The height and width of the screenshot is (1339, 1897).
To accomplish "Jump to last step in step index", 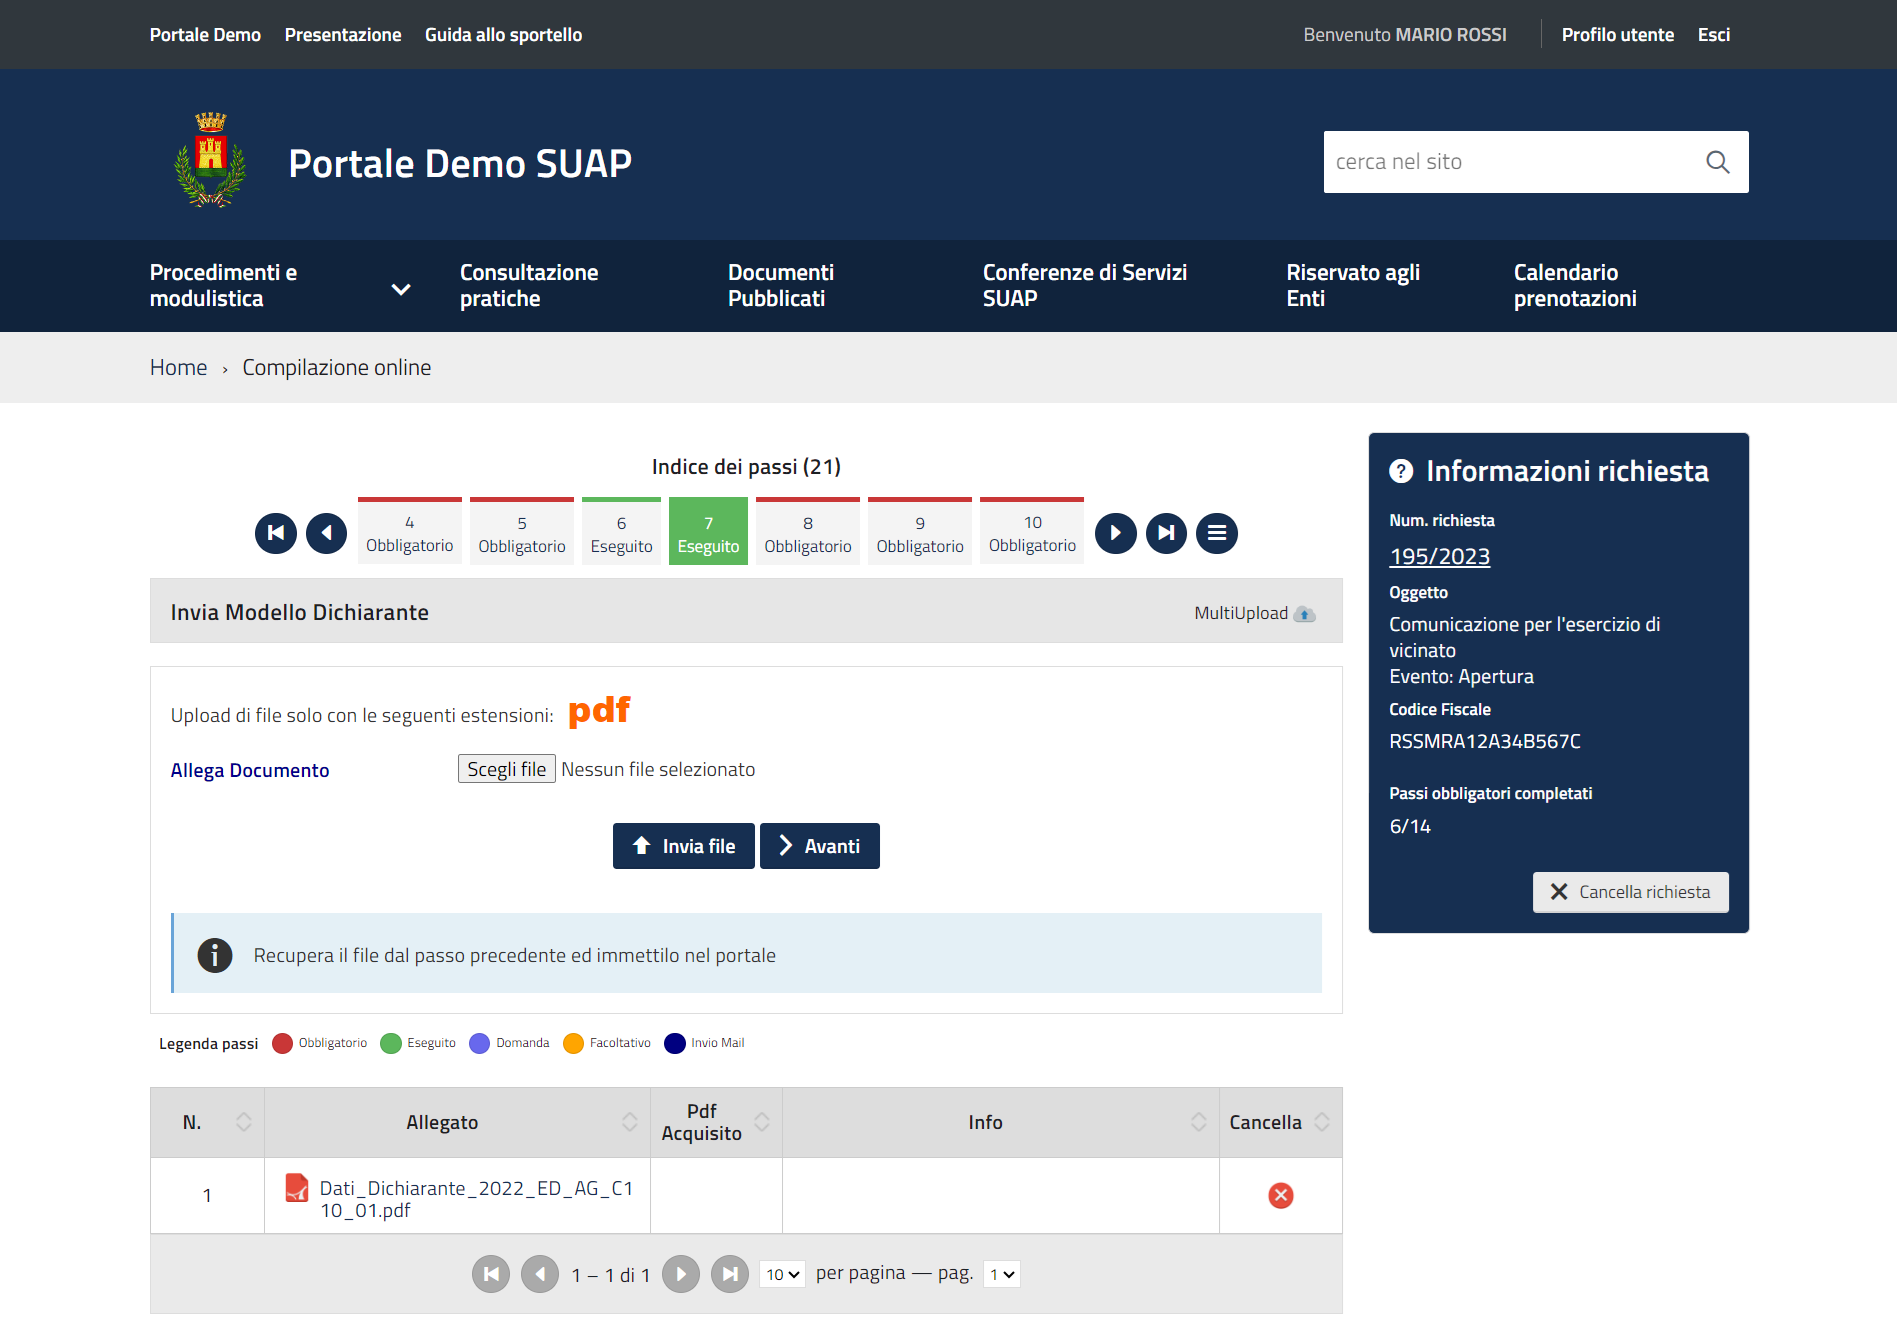I will point(1166,533).
